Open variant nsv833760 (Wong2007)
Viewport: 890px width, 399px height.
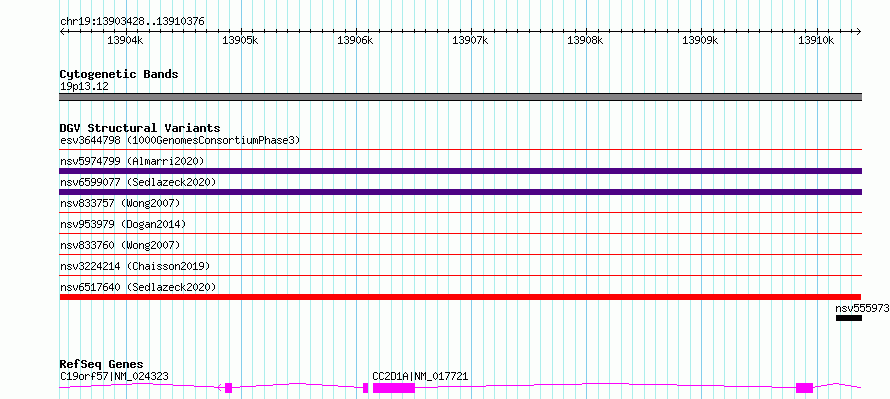[120, 245]
